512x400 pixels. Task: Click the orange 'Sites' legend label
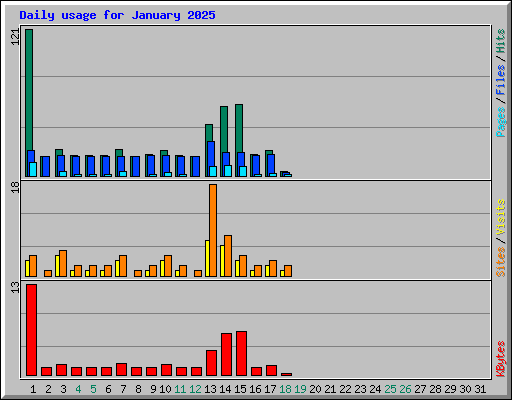[500, 262]
